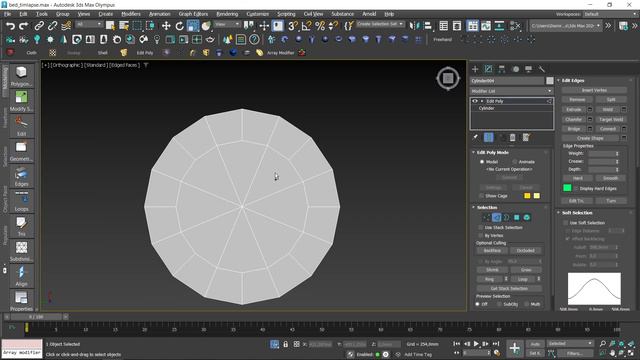Click the ViewCube home in viewport

point(448,78)
